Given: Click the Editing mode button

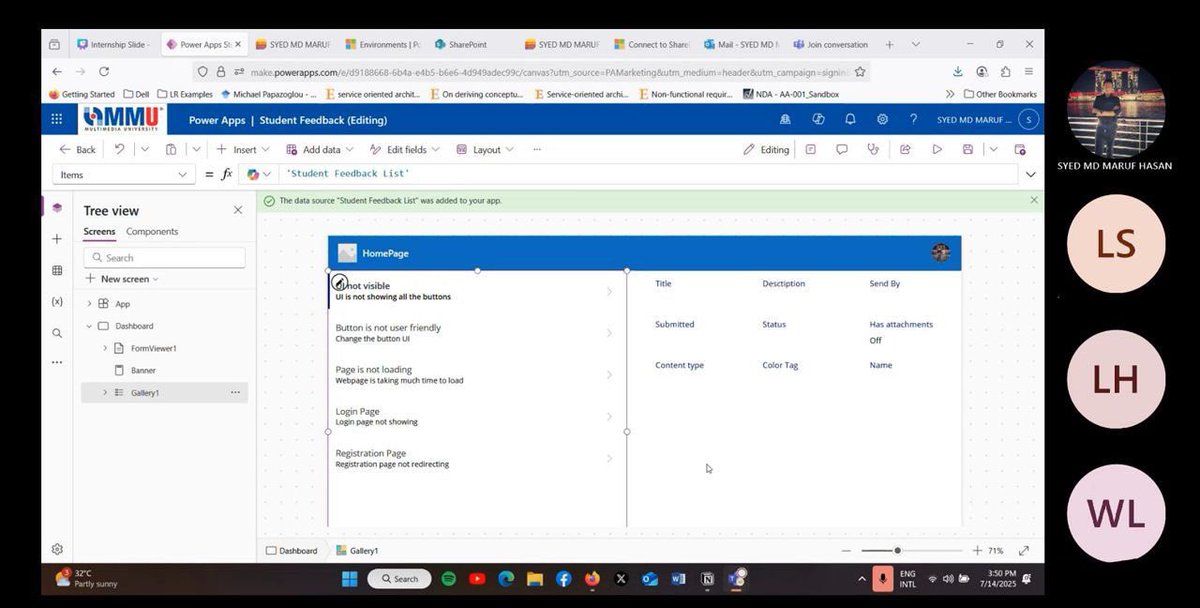Looking at the screenshot, I should tap(766, 149).
